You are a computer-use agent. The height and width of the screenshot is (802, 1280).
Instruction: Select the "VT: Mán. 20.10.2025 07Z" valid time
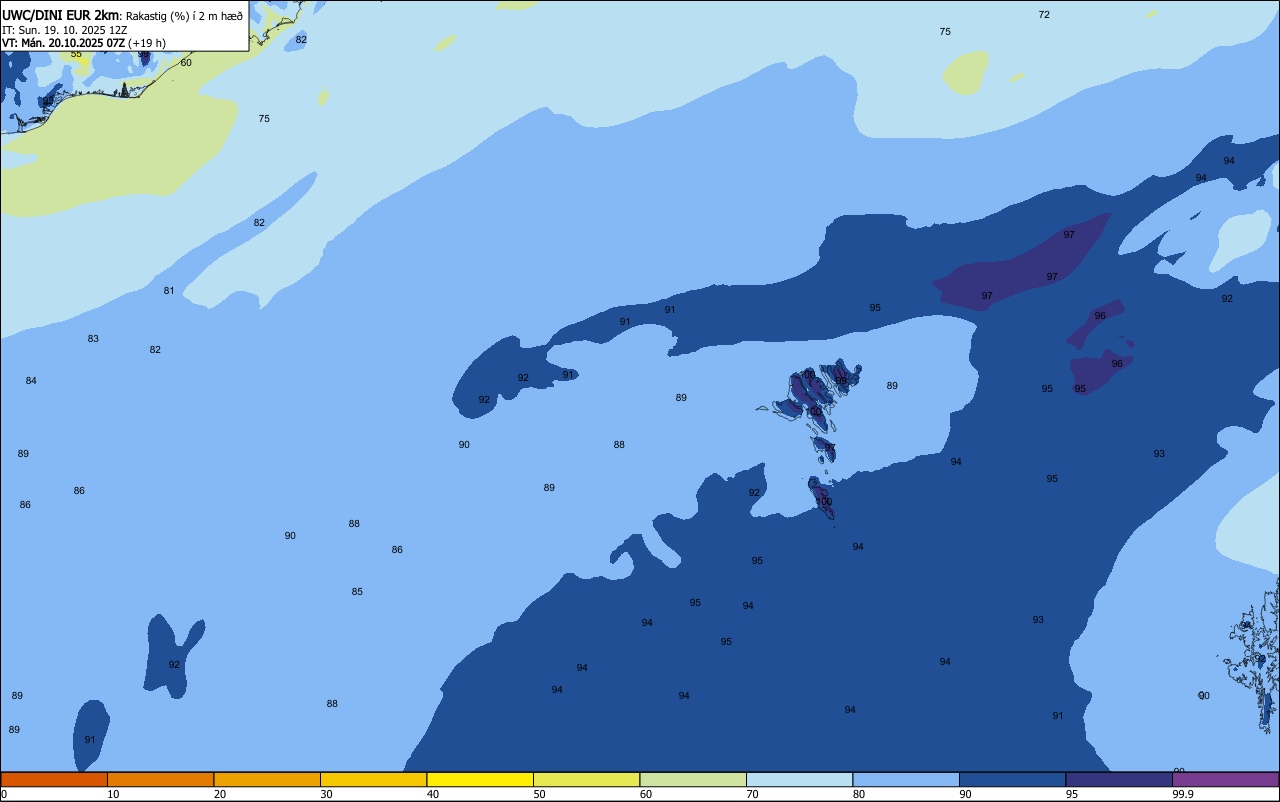click(64, 43)
